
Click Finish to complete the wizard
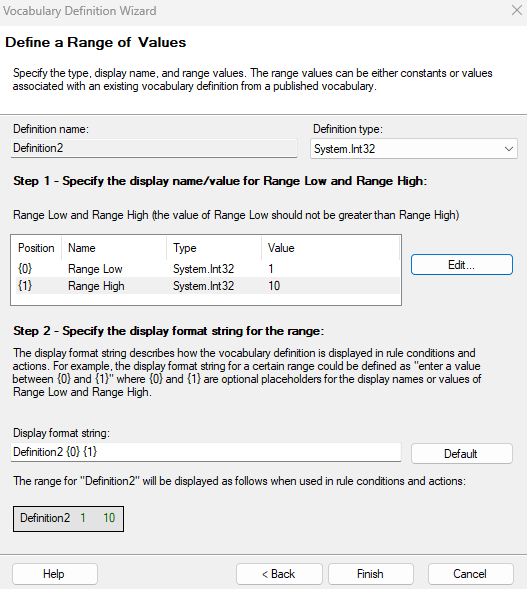coord(371,574)
